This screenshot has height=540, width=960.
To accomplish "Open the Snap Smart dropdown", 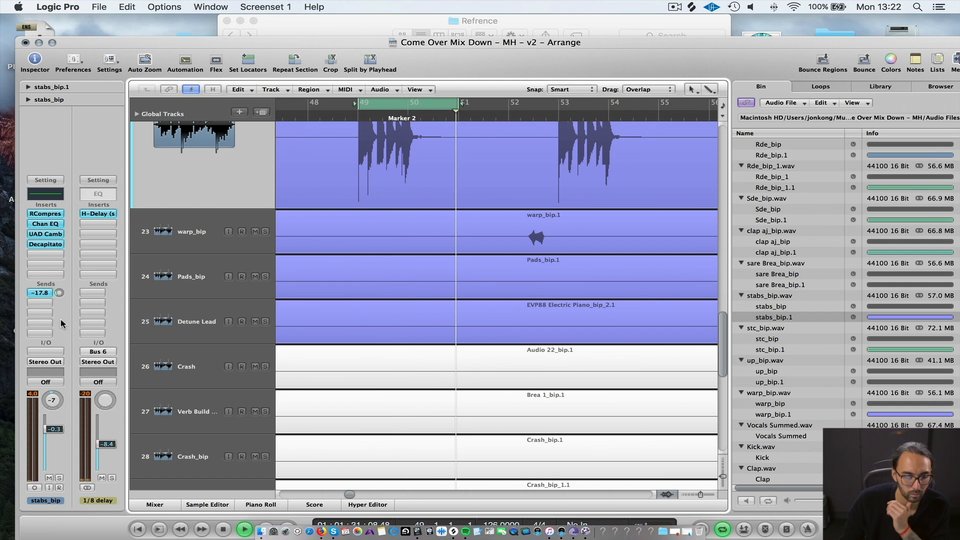I will 571,89.
